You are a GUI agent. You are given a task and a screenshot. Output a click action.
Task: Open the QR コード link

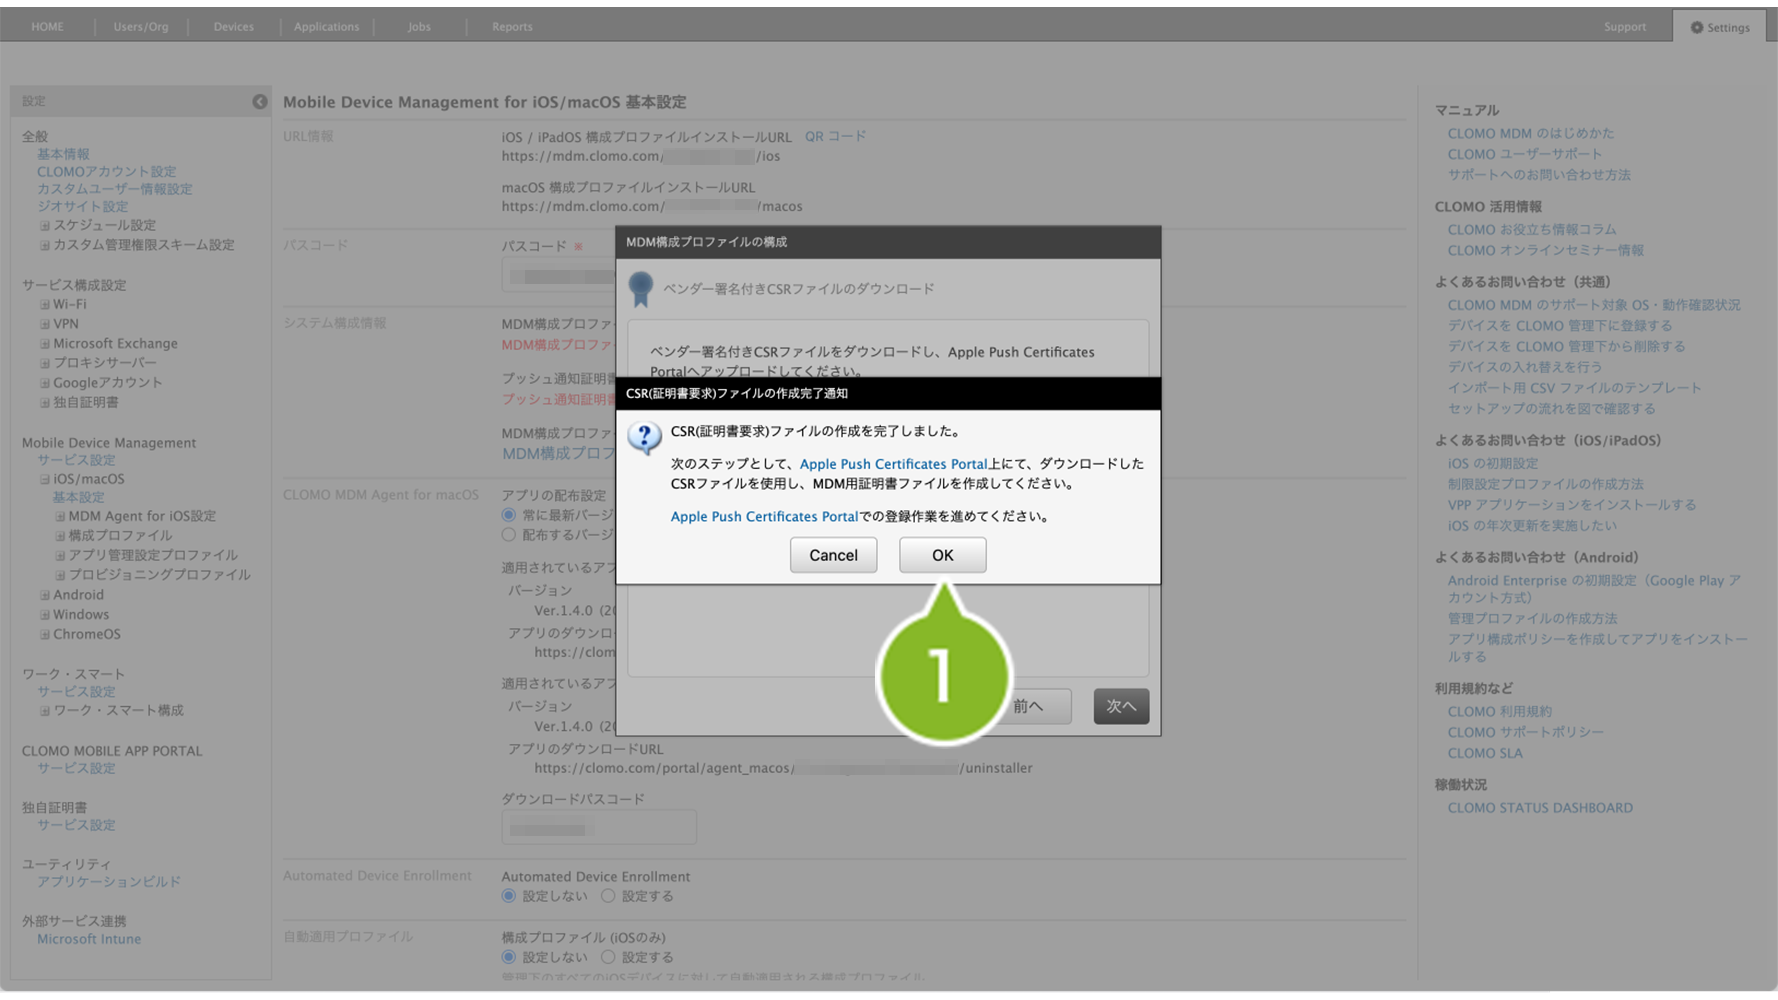click(x=835, y=136)
